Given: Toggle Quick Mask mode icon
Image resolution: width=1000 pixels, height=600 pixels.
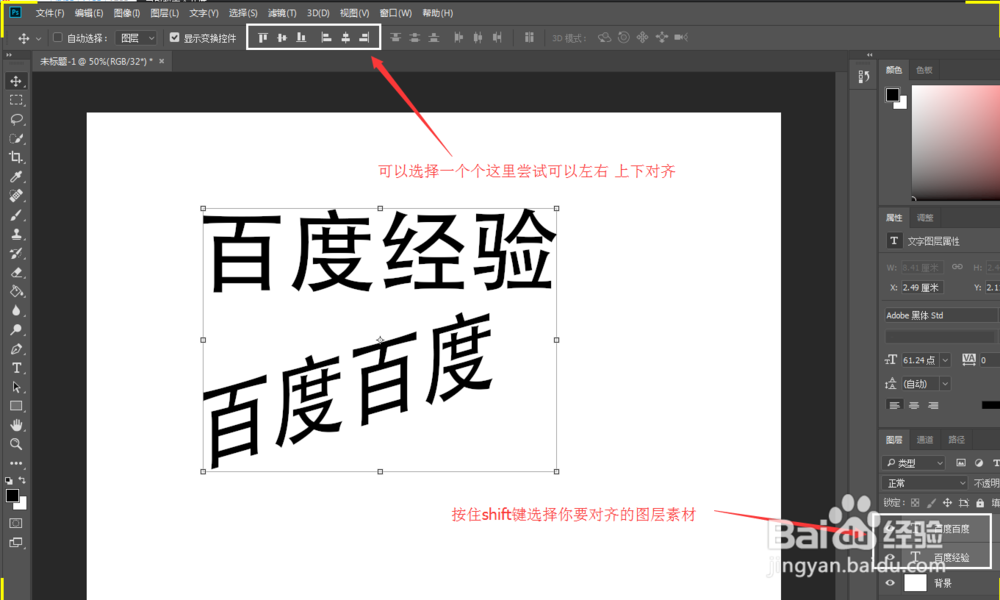Looking at the screenshot, I should click(16, 523).
